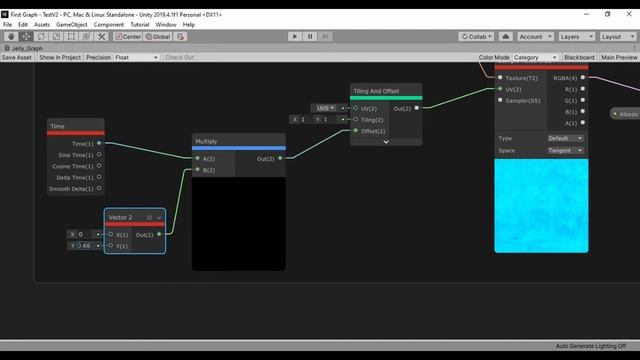The image size is (640, 360).
Task: Select the Move tool in the toolbar
Action: 26,37
